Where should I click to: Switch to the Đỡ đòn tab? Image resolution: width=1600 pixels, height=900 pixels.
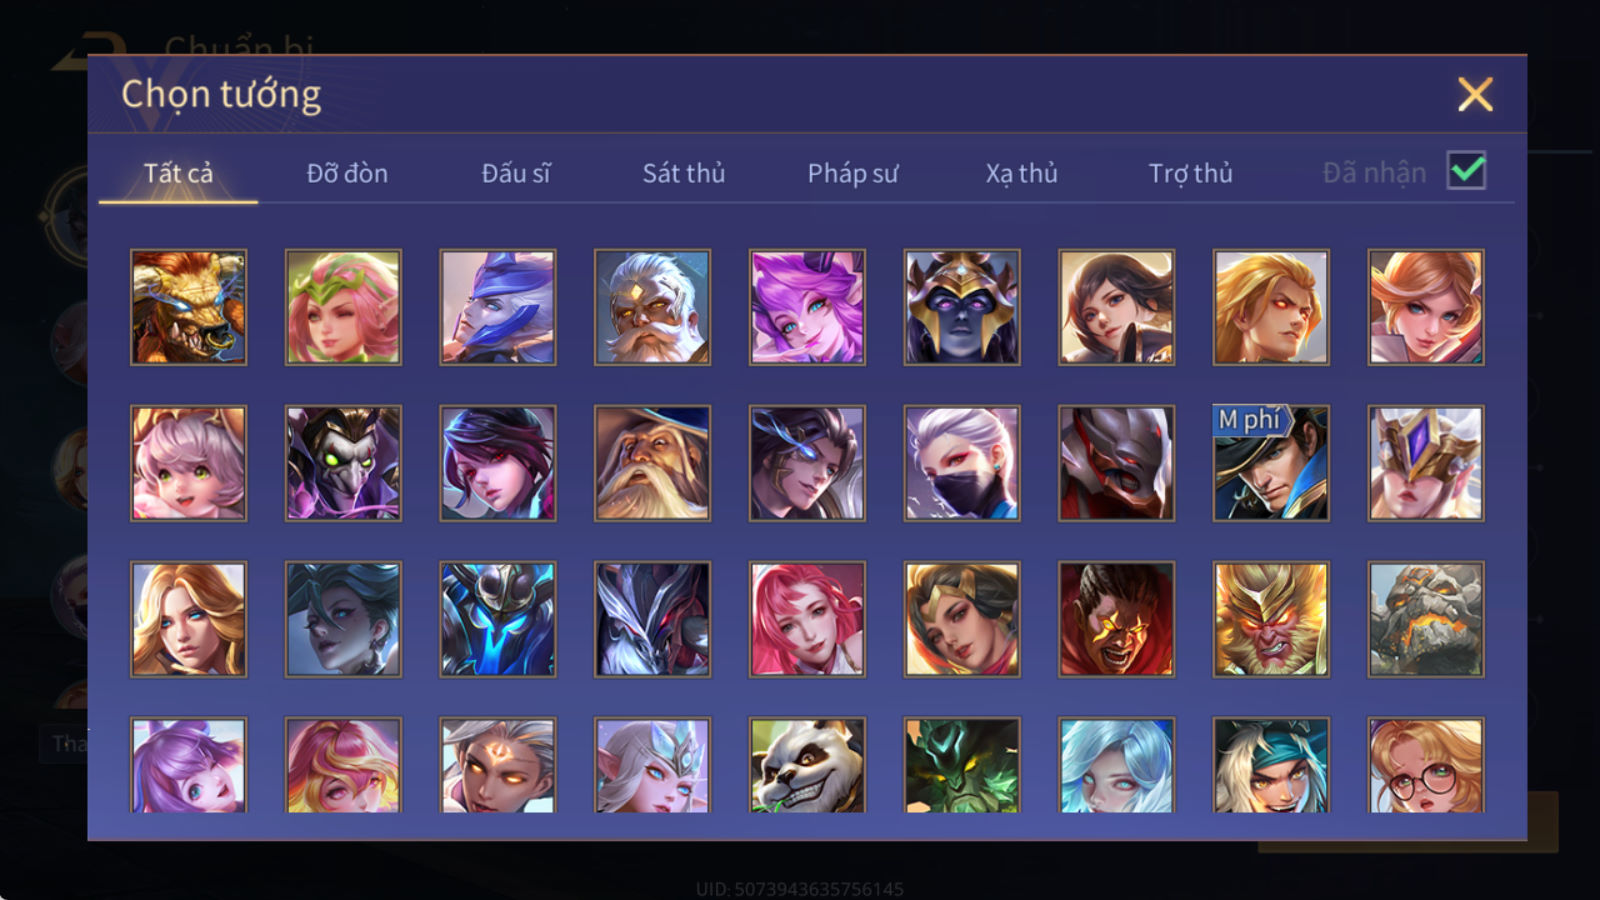tap(347, 173)
